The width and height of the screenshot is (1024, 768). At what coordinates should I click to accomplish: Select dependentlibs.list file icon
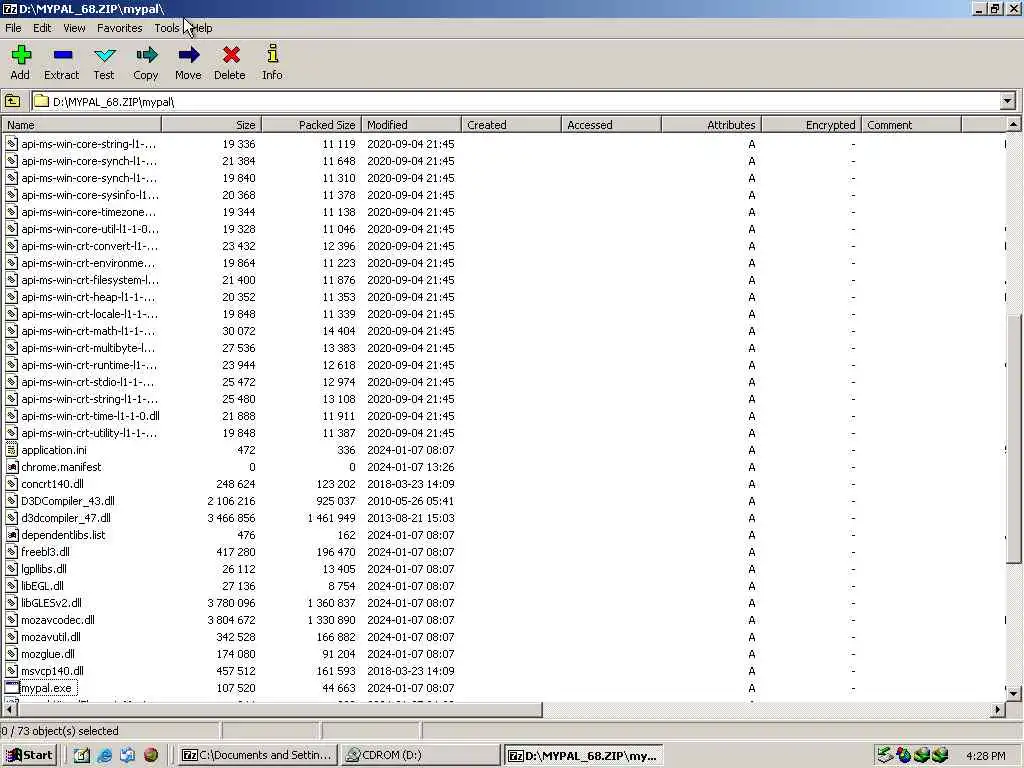(x=12, y=535)
